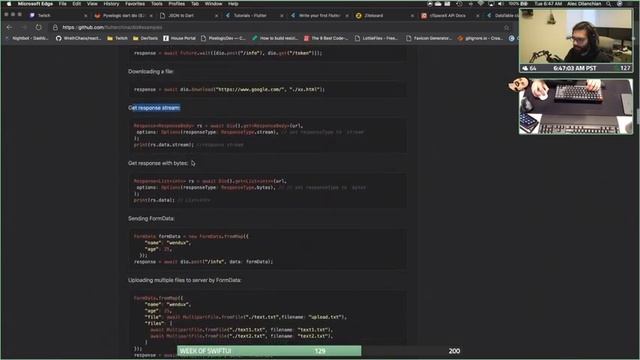
Task: Switch to the DataTable tab
Action: pyautogui.click(x=502, y=16)
